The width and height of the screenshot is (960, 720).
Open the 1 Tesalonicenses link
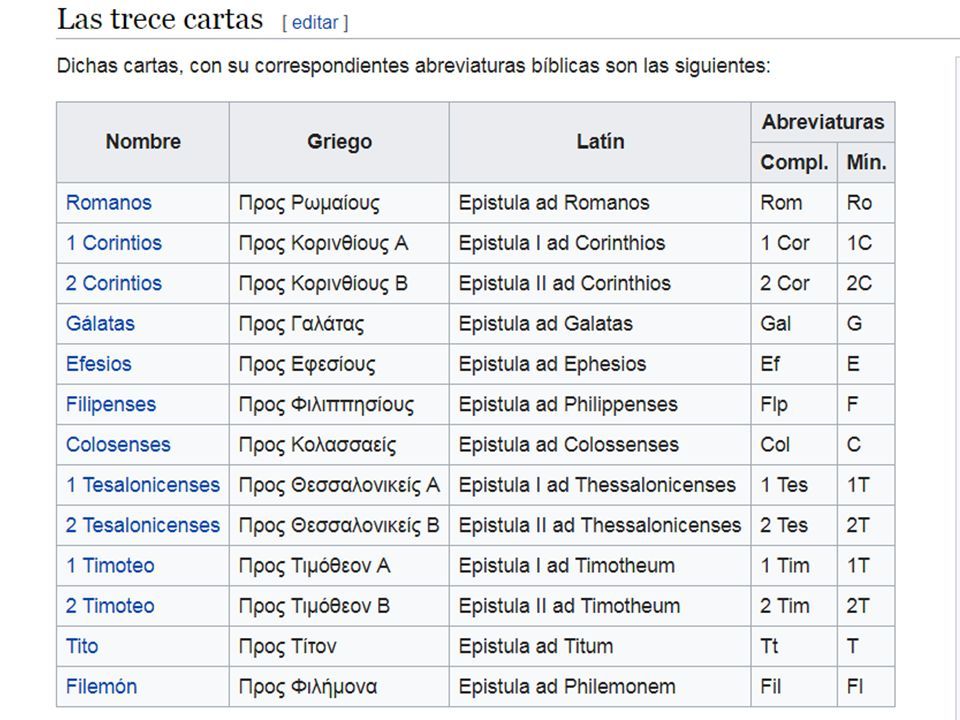pos(143,486)
